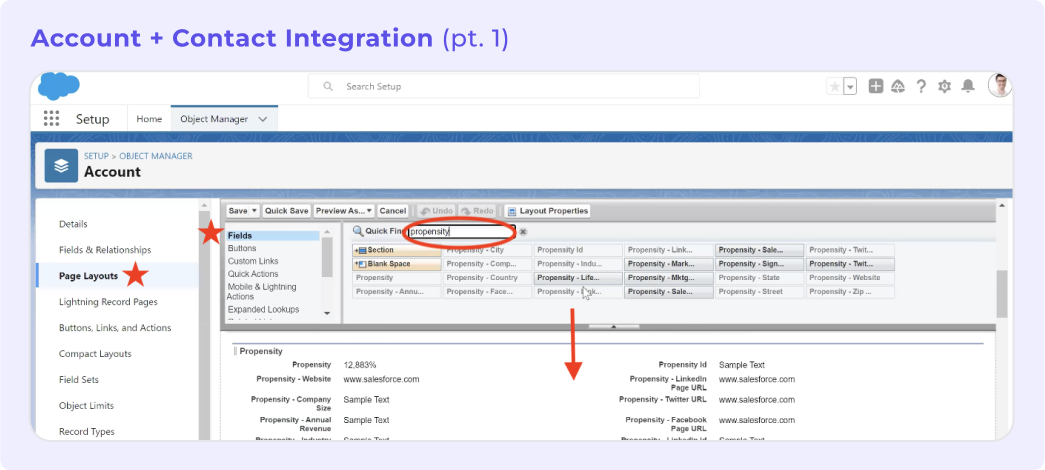The height and width of the screenshot is (470, 1045).
Task: Click the Quick Save button
Action: point(287,211)
